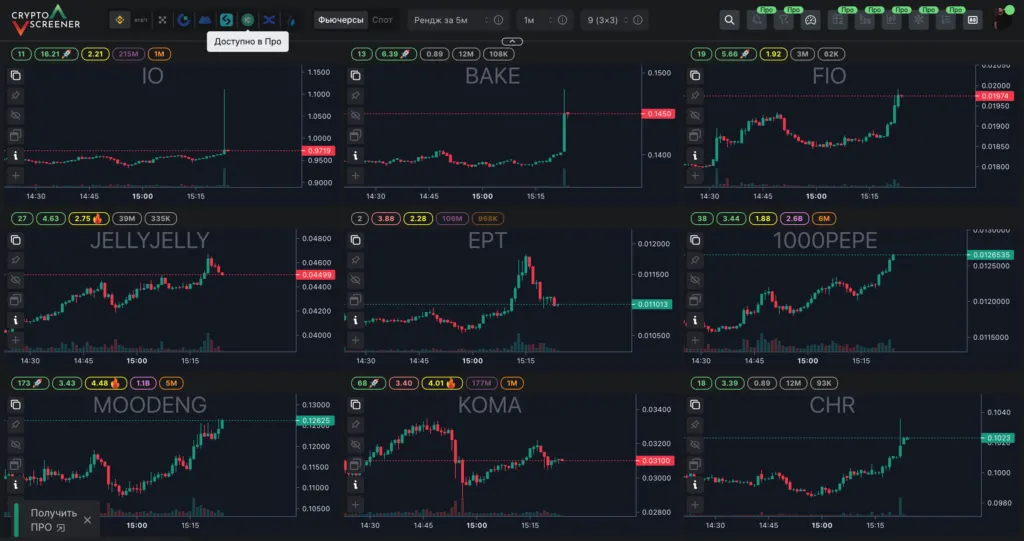Click the plus icon on CHR chart

[x=695, y=504]
